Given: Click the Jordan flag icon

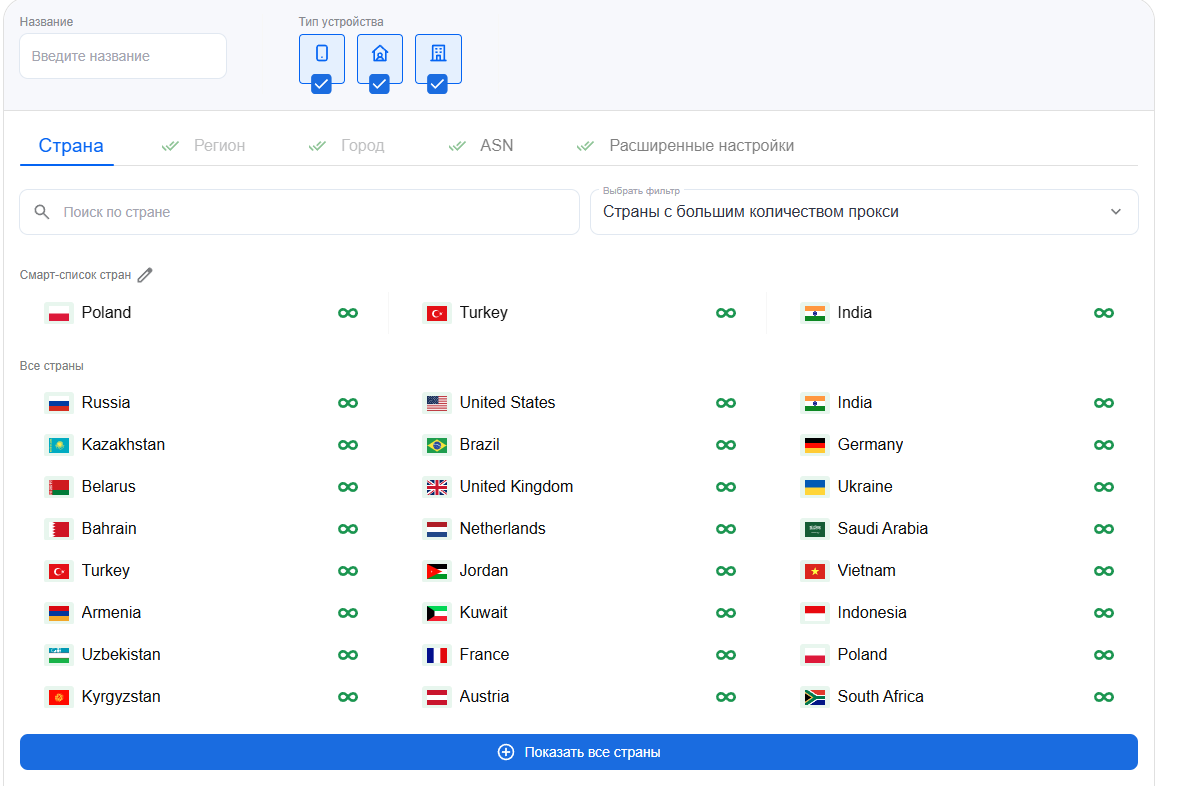Looking at the screenshot, I should click(437, 572).
